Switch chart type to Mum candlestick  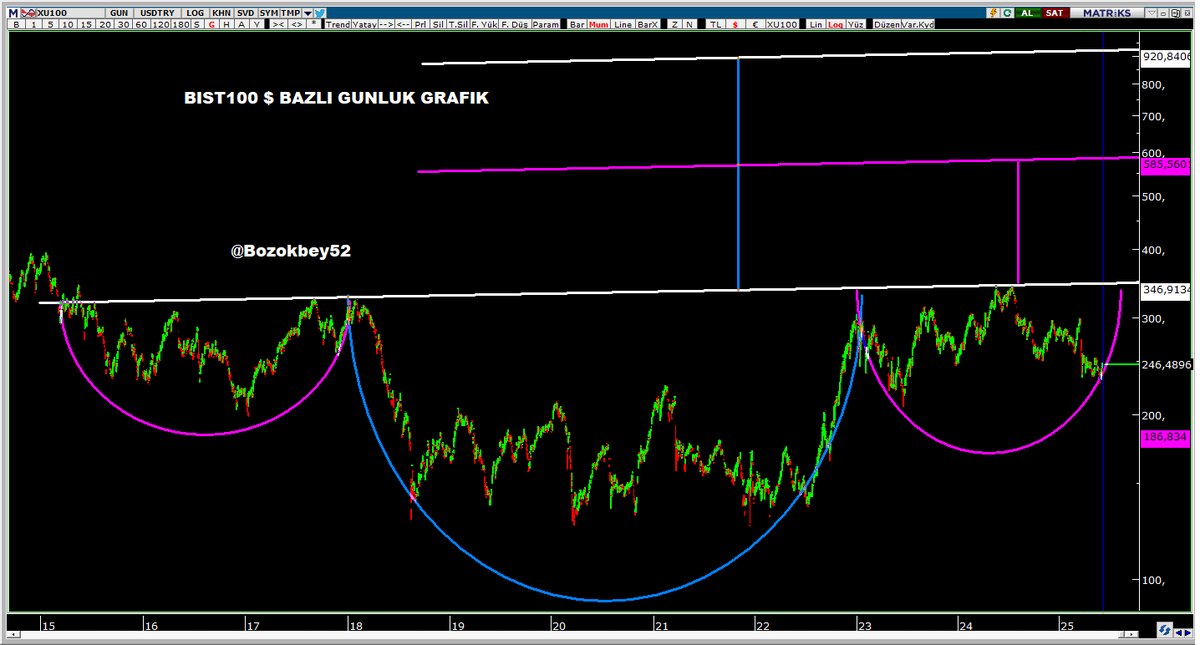tap(598, 24)
